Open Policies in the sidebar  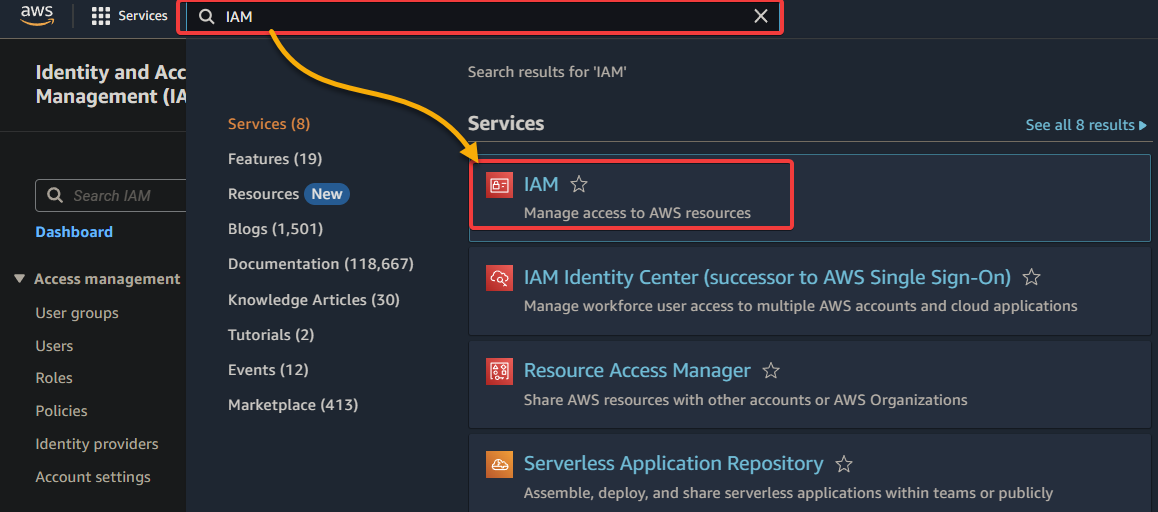pos(61,411)
